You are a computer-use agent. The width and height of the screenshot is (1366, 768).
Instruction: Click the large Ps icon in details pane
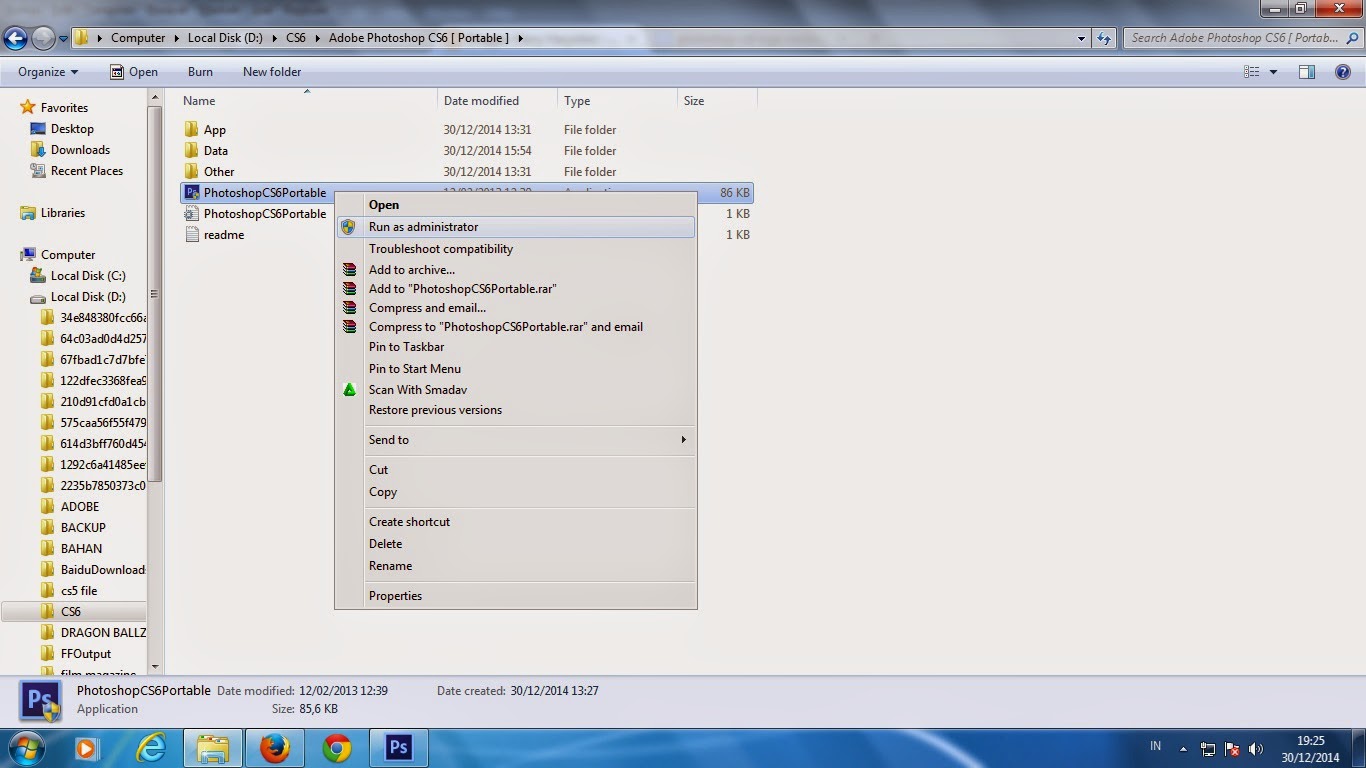41,700
